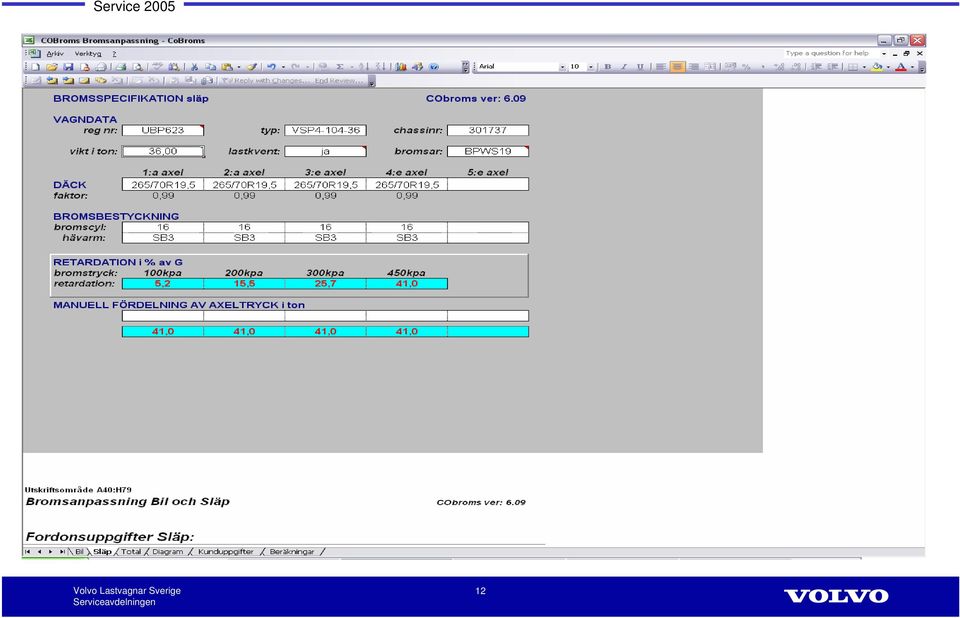This screenshot has width=960, height=618.
Task: Switch to the Total sheet tab
Action: [x=131, y=552]
